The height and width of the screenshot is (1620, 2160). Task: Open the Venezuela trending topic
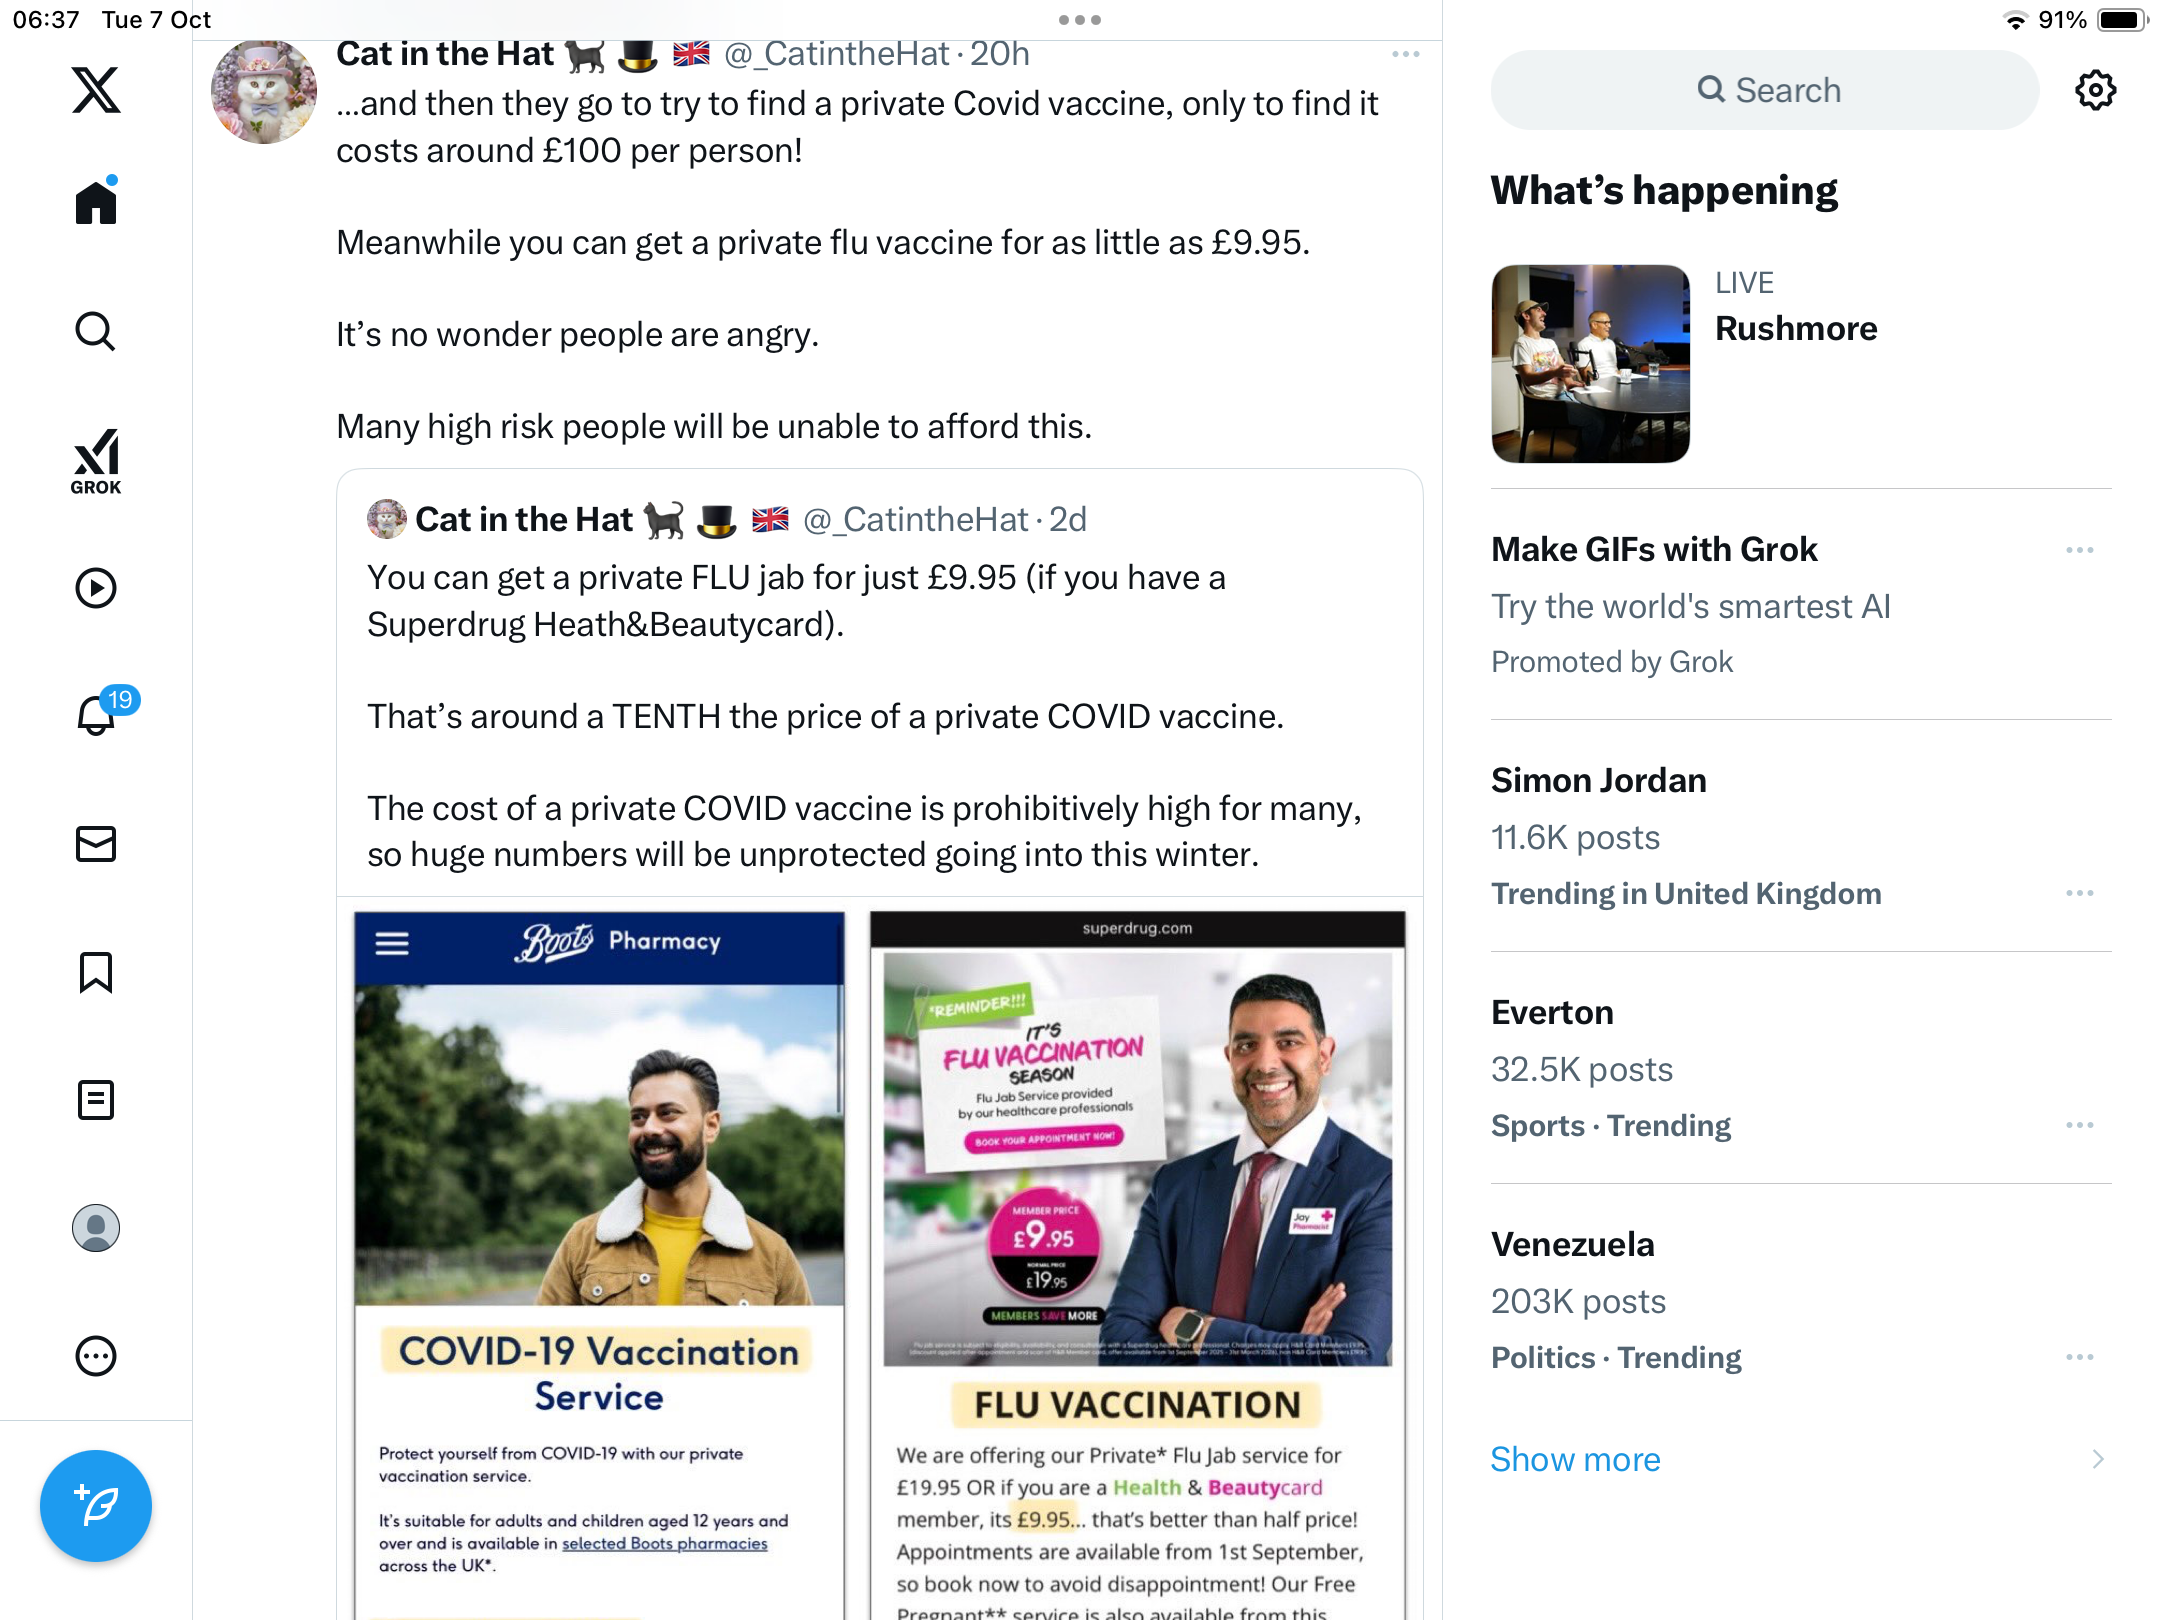pos(1800,1300)
